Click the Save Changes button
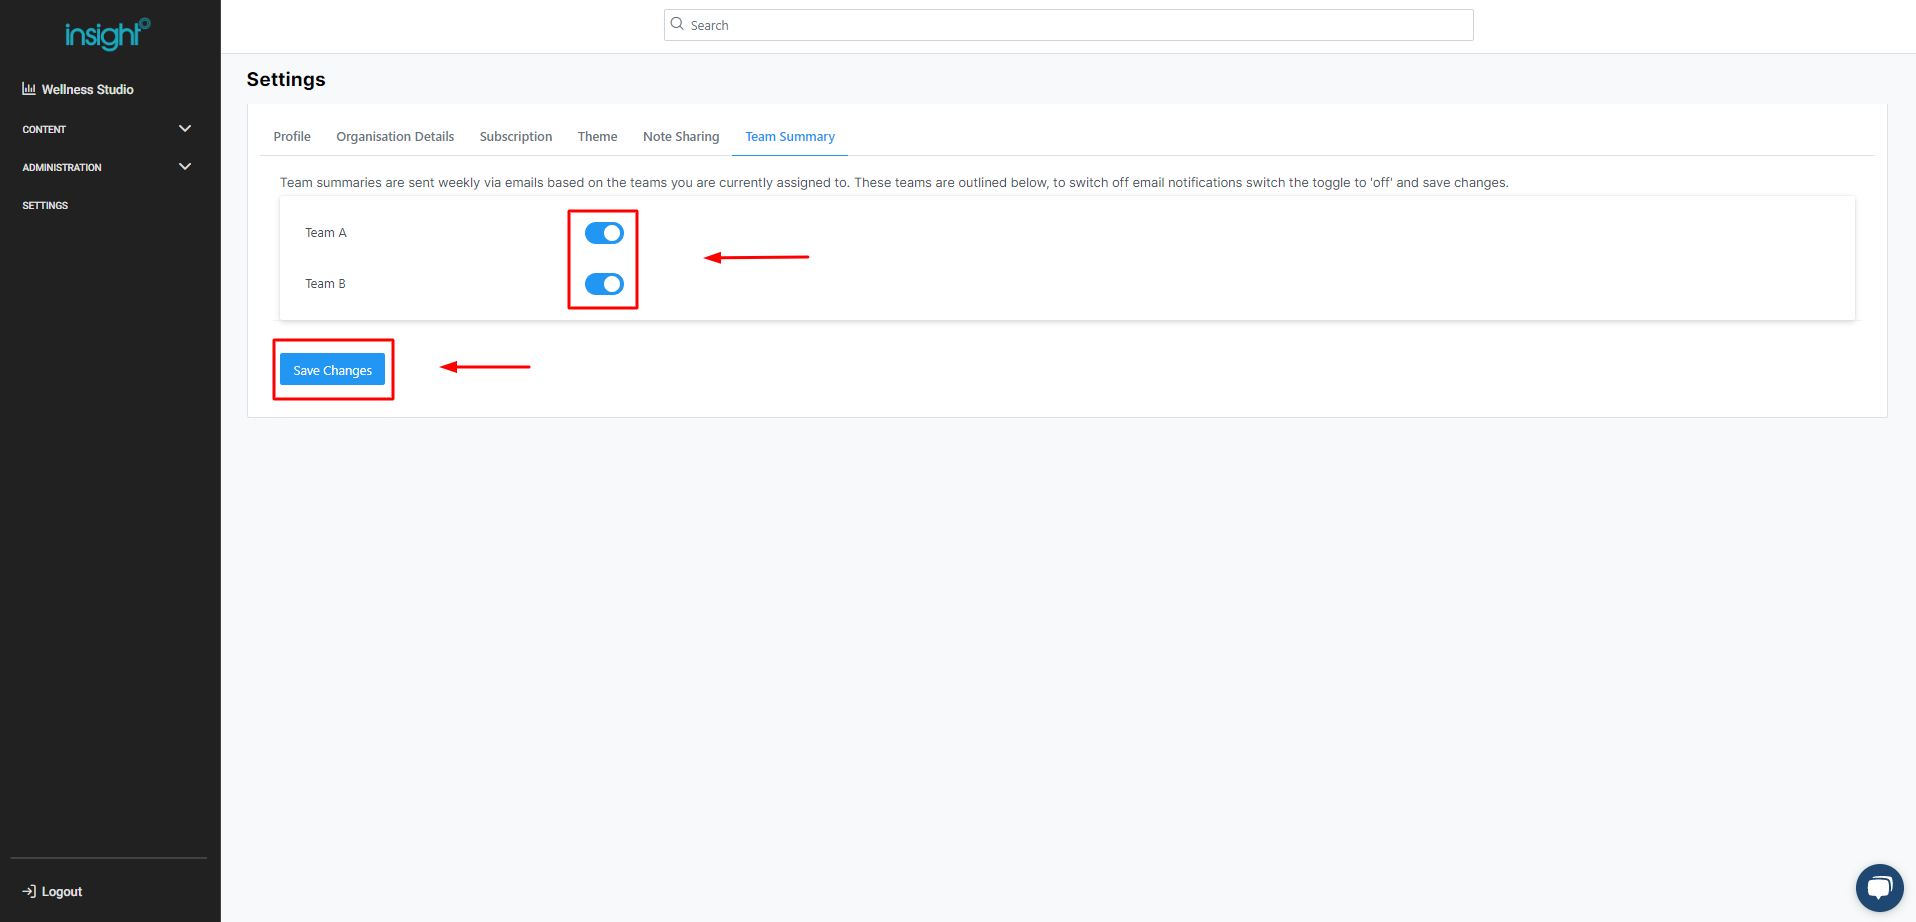1916x922 pixels. pos(332,370)
